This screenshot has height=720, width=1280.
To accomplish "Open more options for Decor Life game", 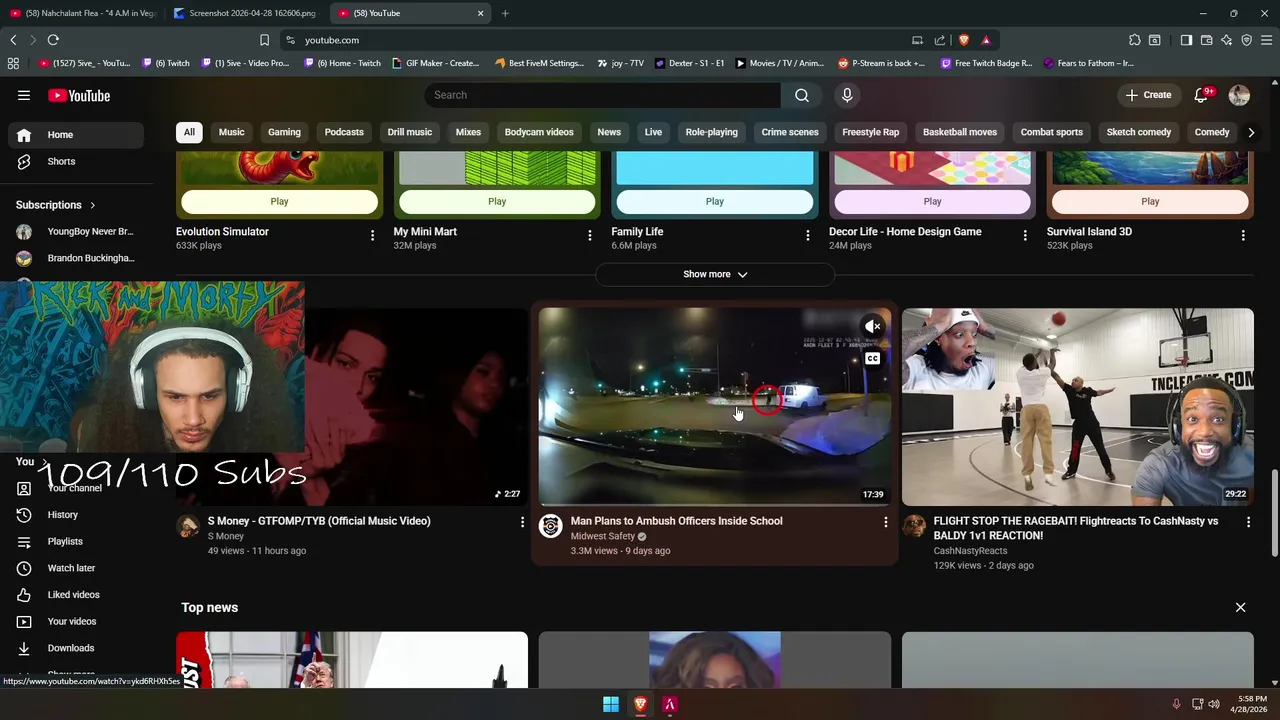I will [x=1025, y=235].
